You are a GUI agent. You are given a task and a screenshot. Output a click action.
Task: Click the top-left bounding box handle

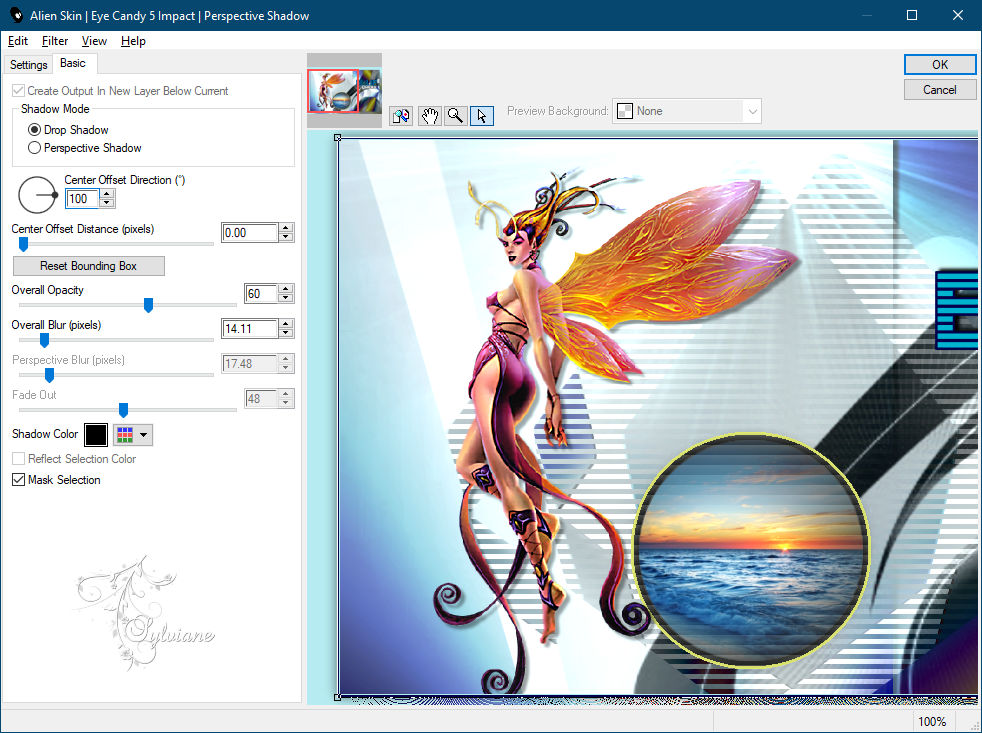click(x=338, y=138)
